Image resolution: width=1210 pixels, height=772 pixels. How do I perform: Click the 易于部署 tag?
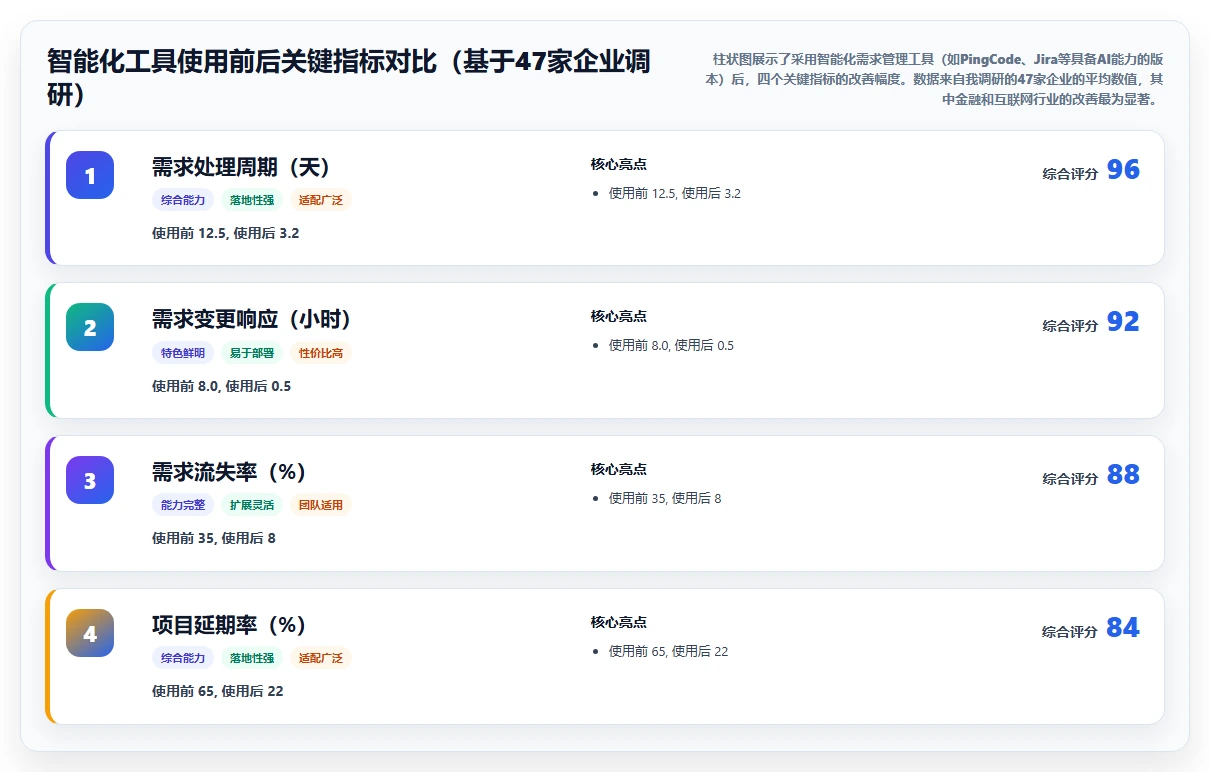pos(252,353)
